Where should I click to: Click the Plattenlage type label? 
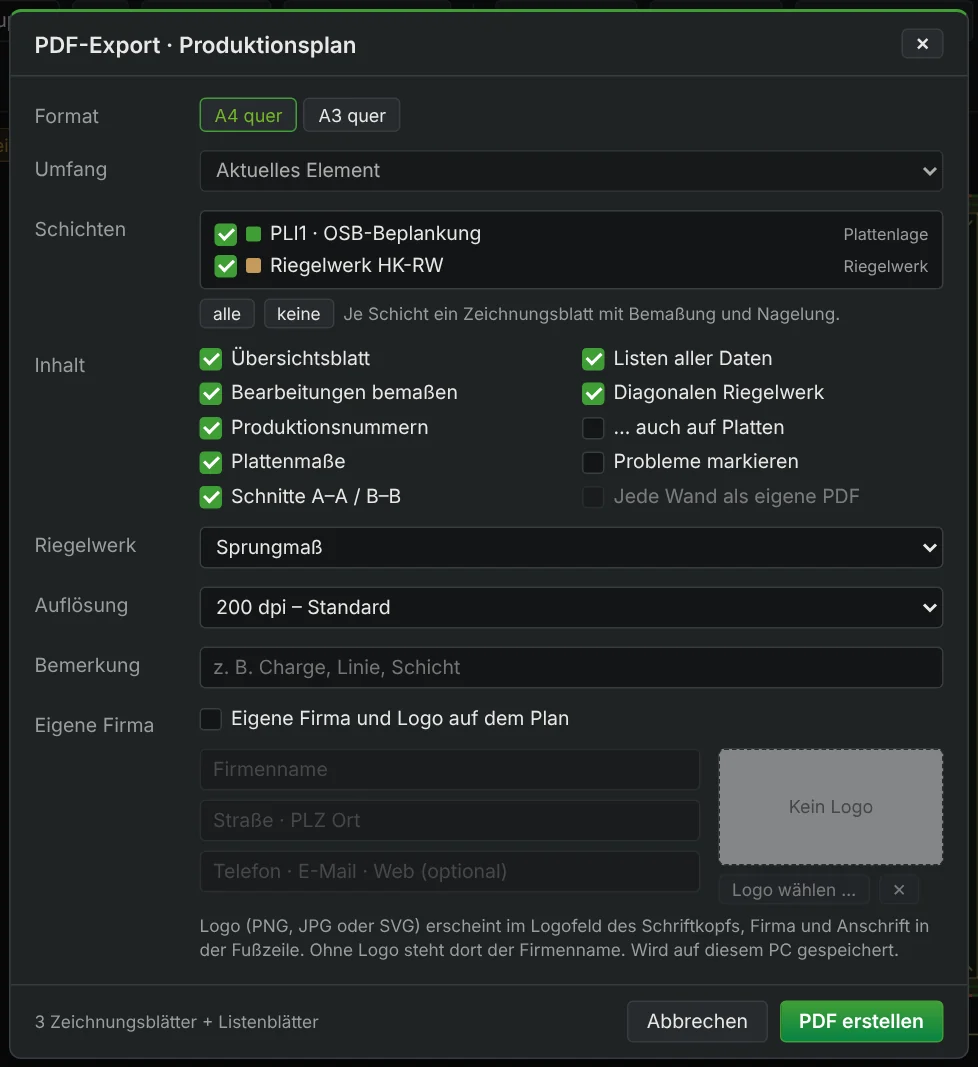pyautogui.click(x=885, y=235)
